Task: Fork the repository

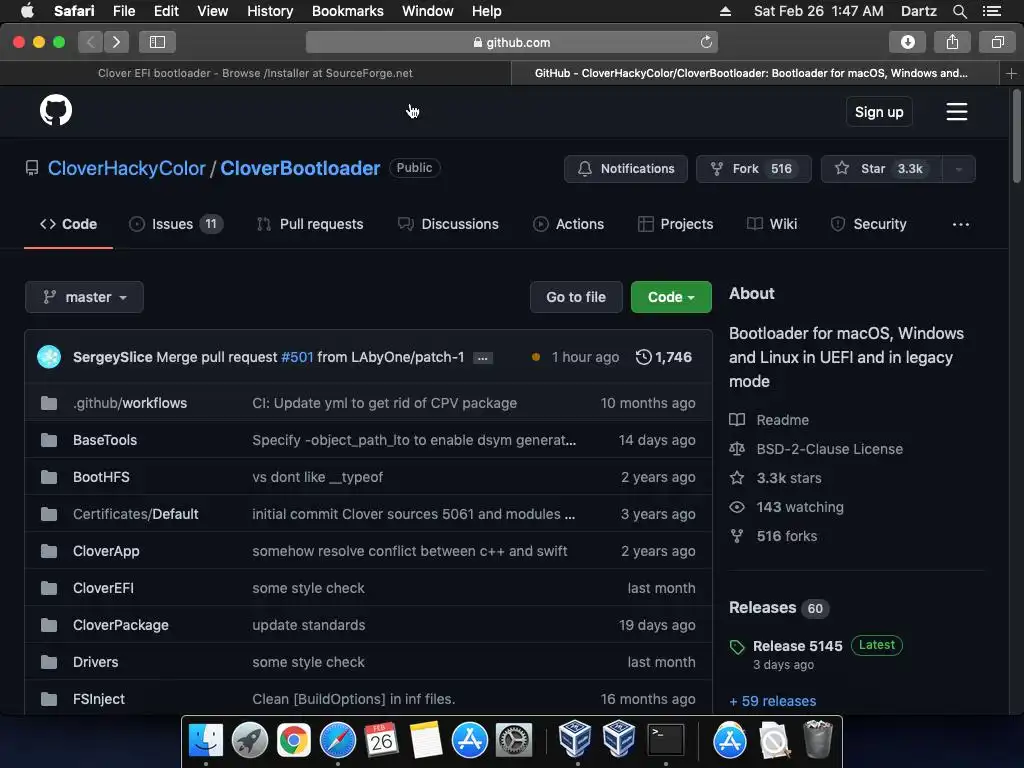Action: tap(754, 169)
